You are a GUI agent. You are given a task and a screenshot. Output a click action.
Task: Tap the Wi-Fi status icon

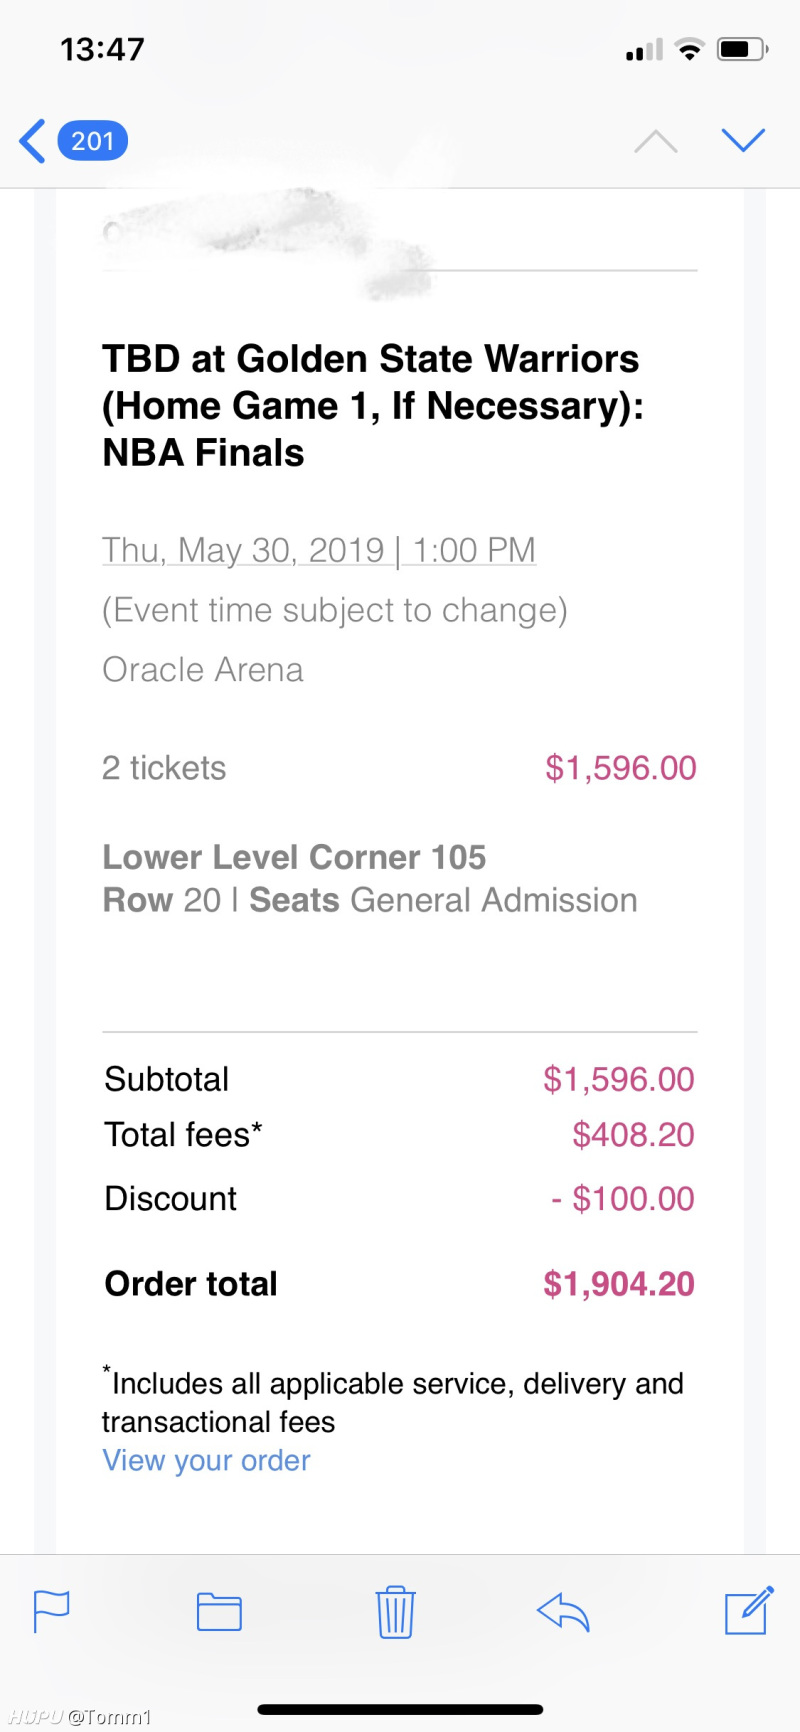coord(689,49)
